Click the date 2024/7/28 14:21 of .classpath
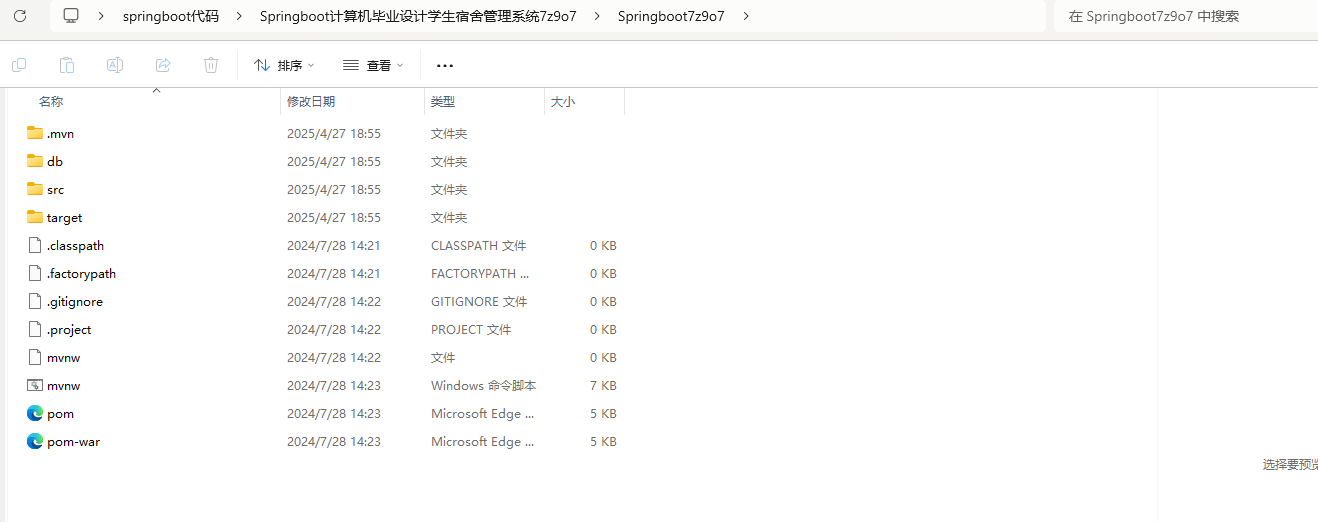This screenshot has height=522, width=1318. pos(333,245)
